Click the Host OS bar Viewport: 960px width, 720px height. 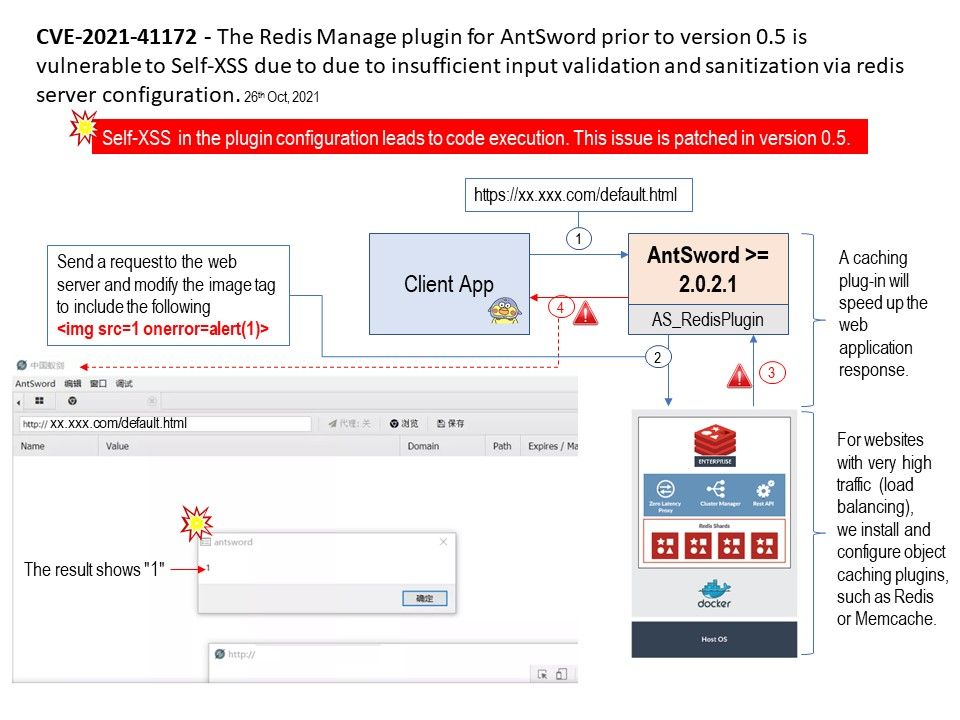pos(714,639)
